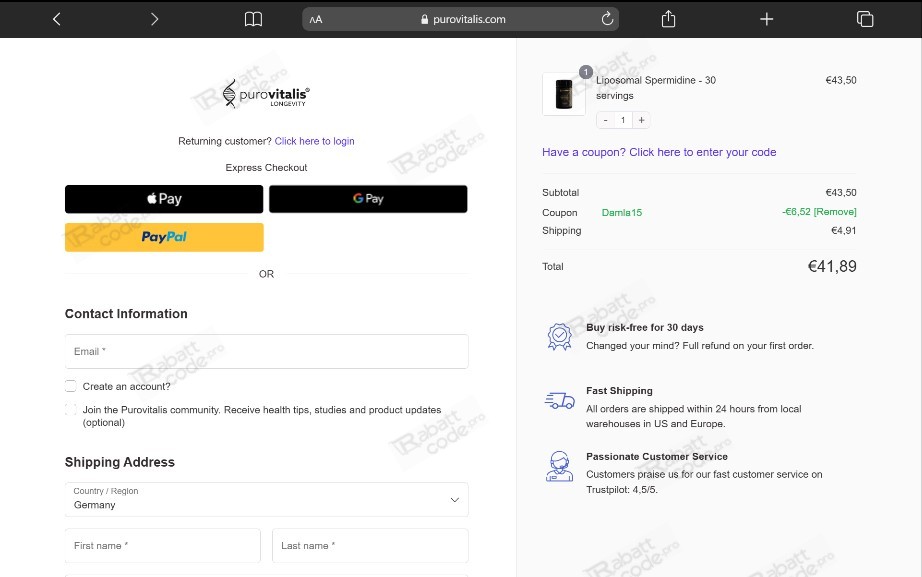Pay with the Apple Pay button
The height and width of the screenshot is (577, 922).
pos(164,199)
